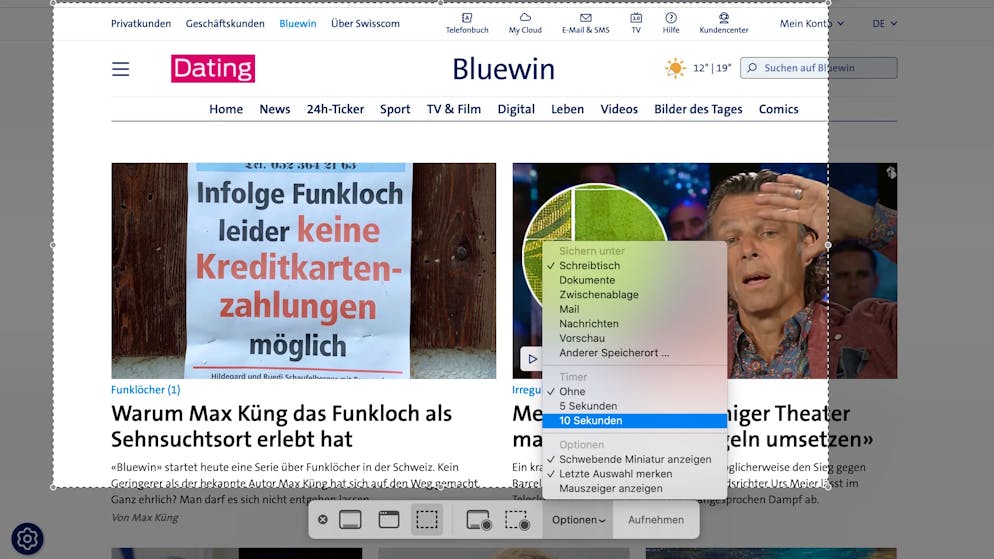
Task: Go to the News tab
Action: 274,109
